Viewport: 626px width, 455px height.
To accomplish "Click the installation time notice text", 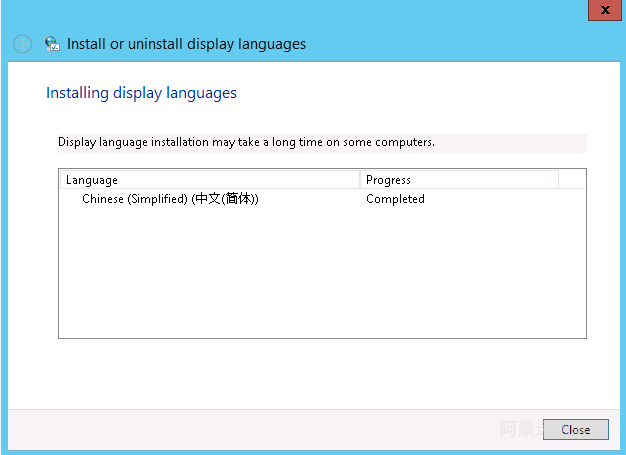I will [246, 143].
